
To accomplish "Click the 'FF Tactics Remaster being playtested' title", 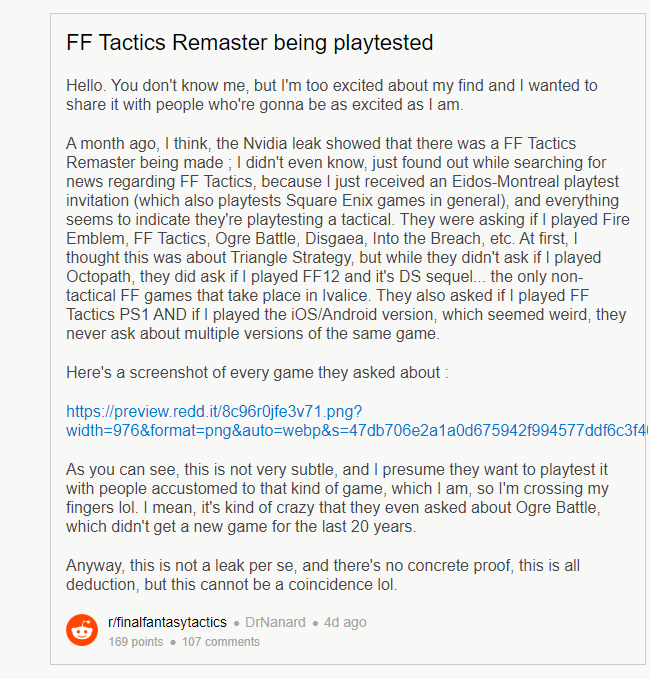I will tap(249, 42).
